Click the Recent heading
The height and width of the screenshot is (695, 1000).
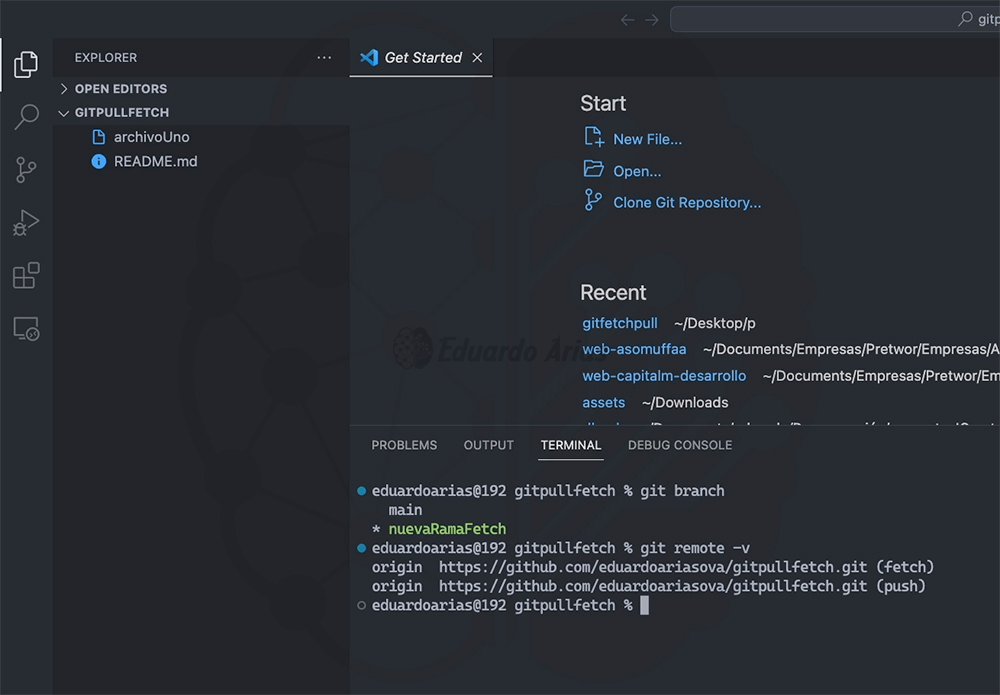click(613, 293)
